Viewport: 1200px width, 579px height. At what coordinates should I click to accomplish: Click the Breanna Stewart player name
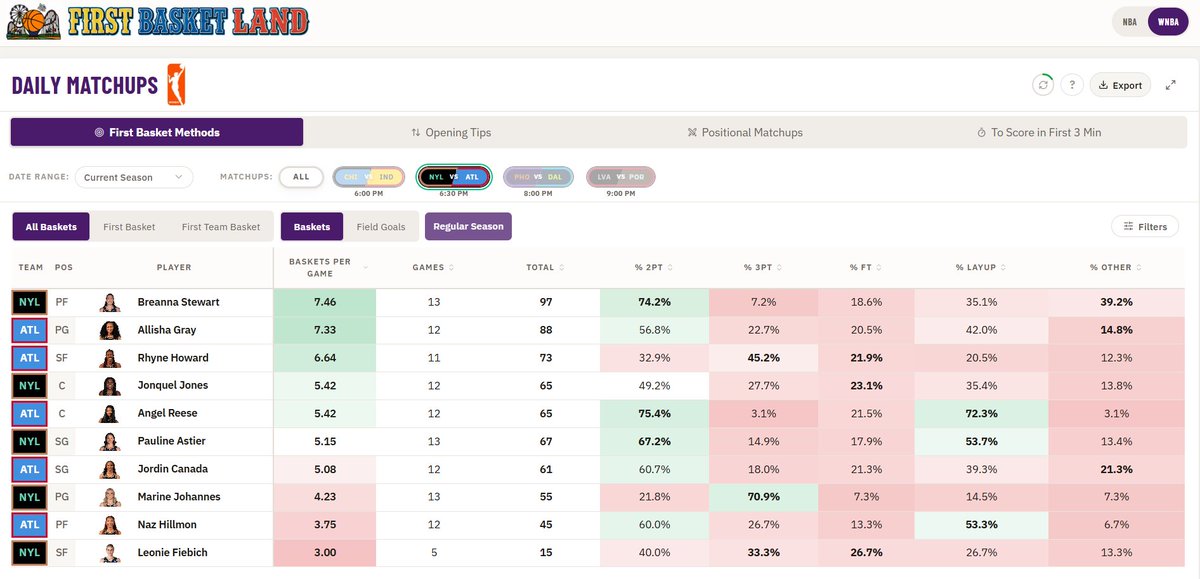click(179, 302)
